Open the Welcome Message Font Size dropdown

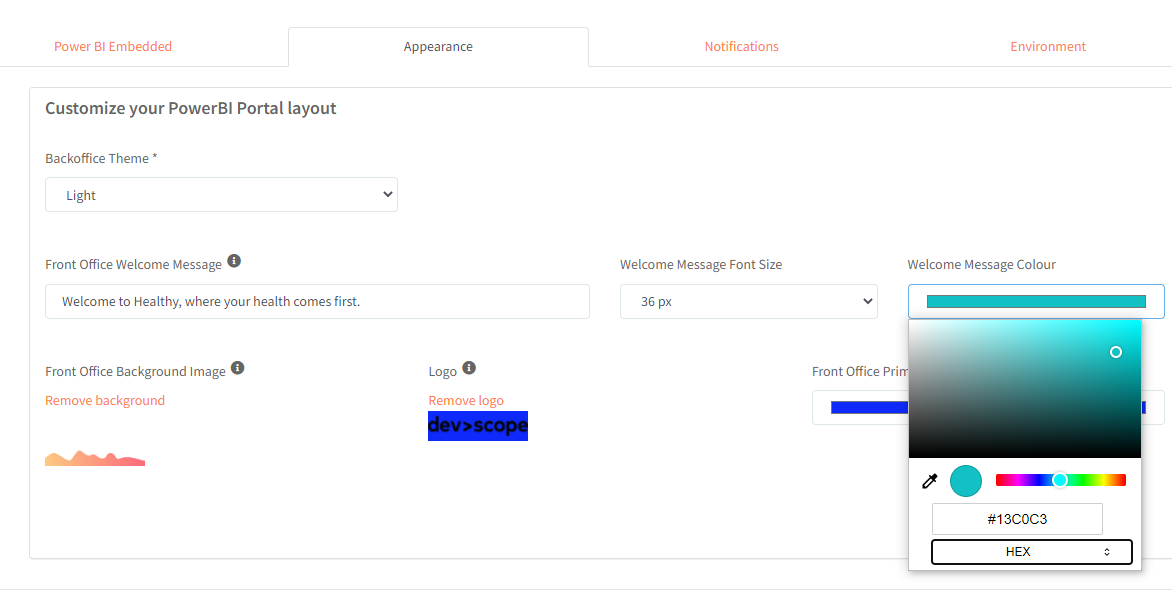click(748, 301)
